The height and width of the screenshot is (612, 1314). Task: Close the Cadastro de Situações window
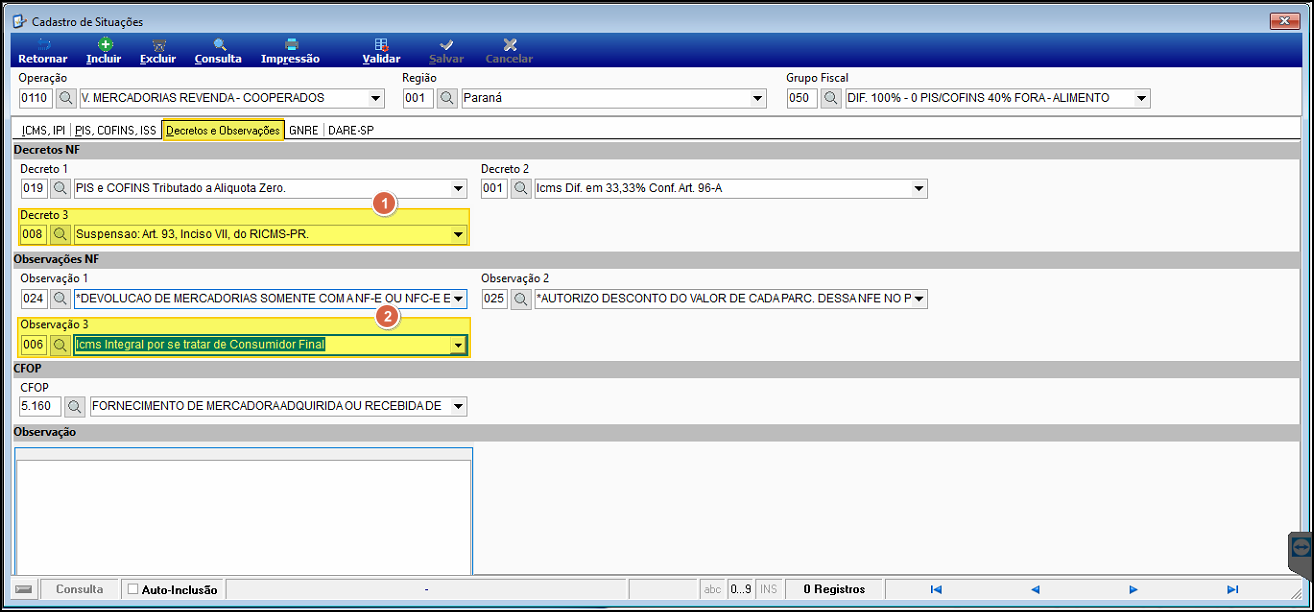coord(1283,21)
